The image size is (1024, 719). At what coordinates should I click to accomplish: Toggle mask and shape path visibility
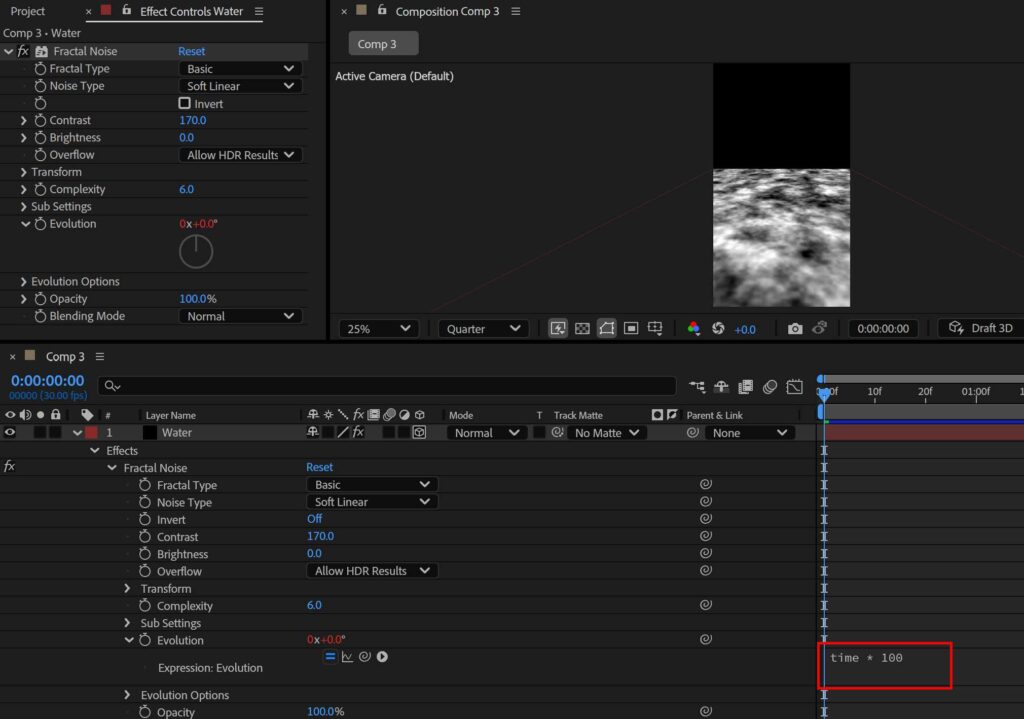pyautogui.click(x=607, y=328)
